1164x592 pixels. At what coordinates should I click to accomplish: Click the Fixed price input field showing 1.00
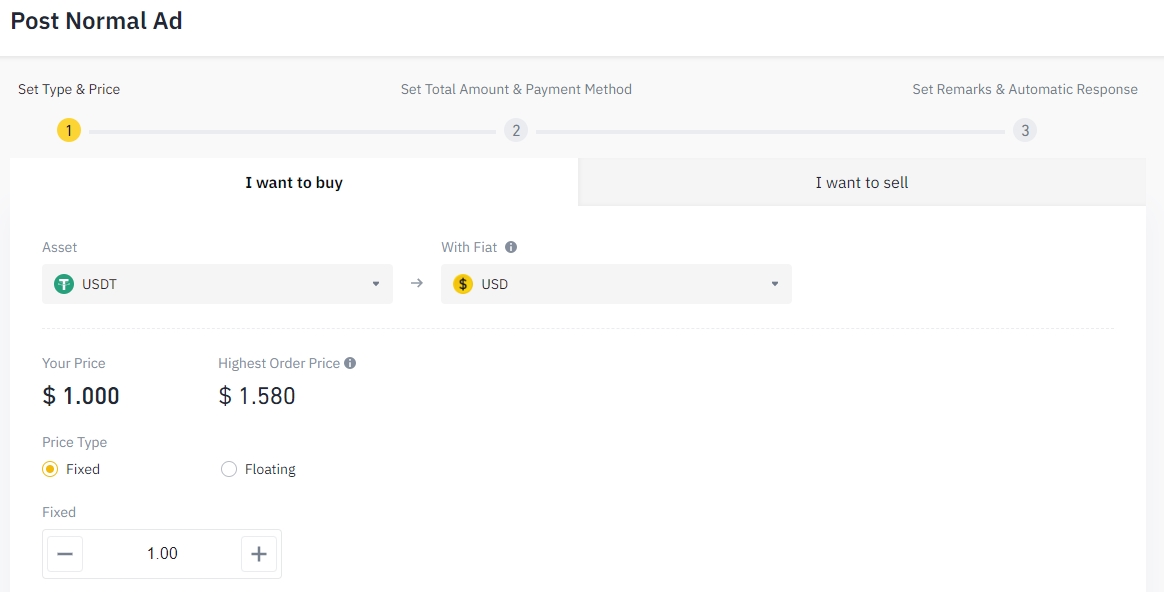(x=162, y=554)
